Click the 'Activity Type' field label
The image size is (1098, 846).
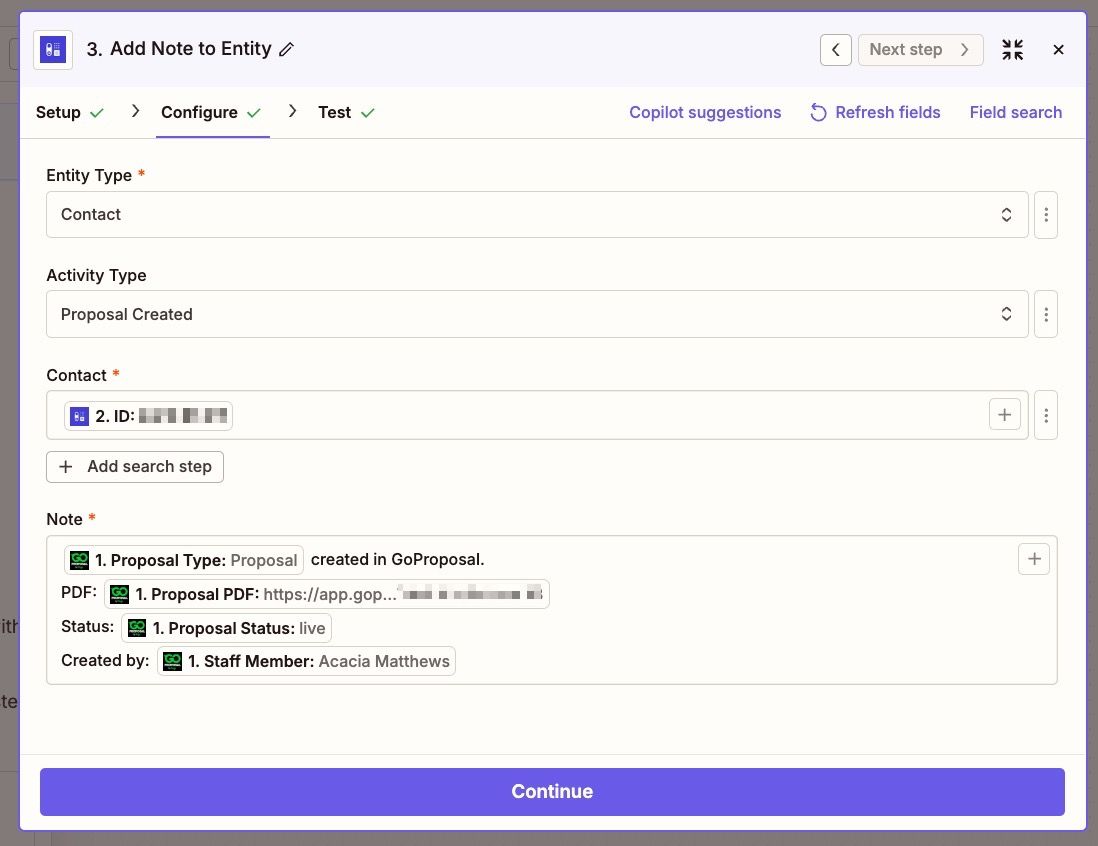(x=96, y=275)
